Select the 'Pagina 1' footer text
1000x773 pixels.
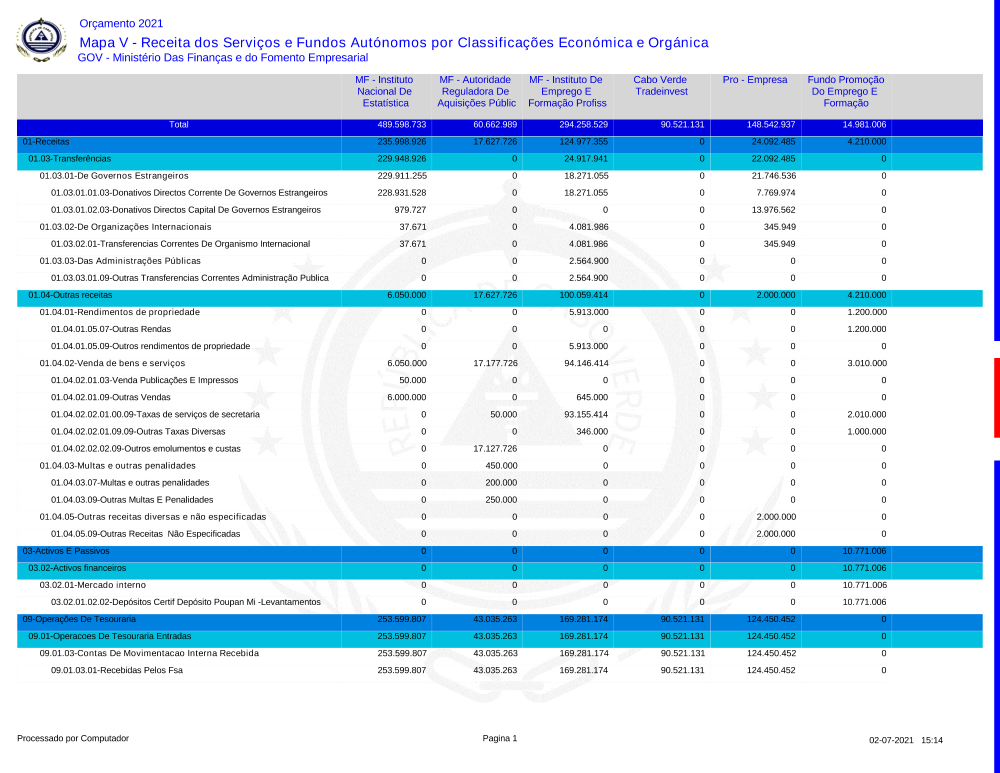click(x=500, y=738)
